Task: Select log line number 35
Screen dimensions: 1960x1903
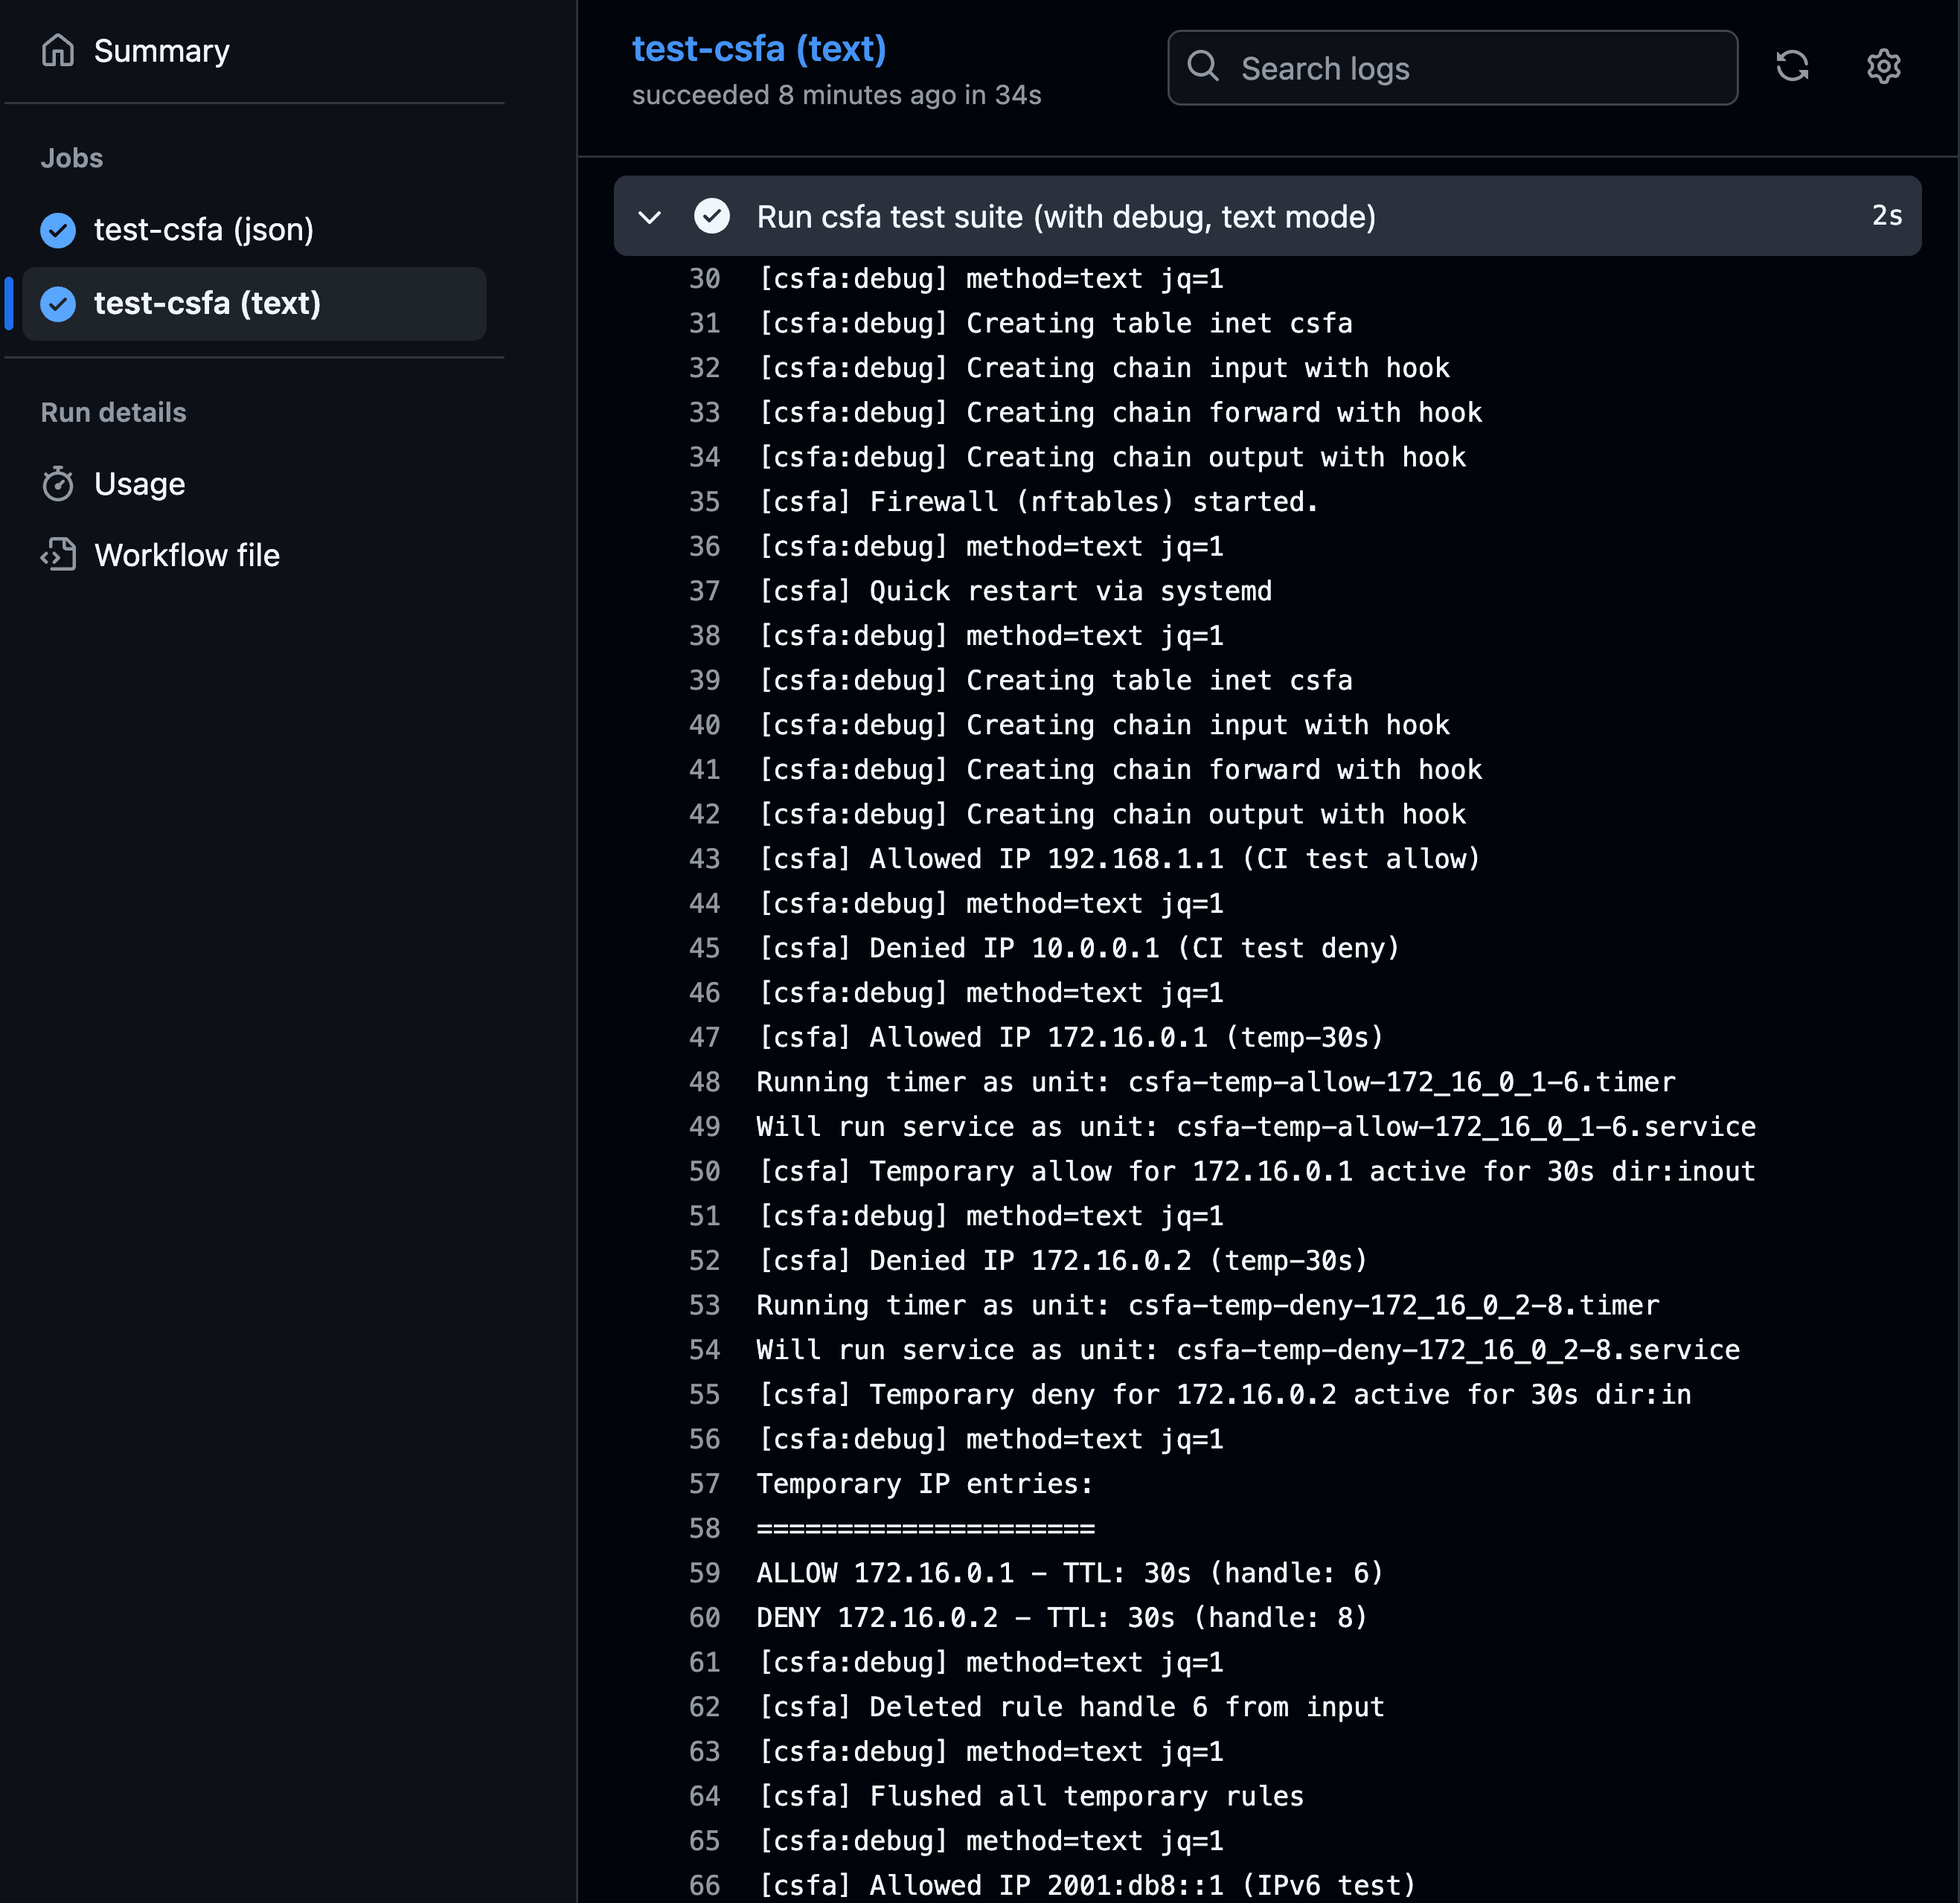Action: pos(704,502)
